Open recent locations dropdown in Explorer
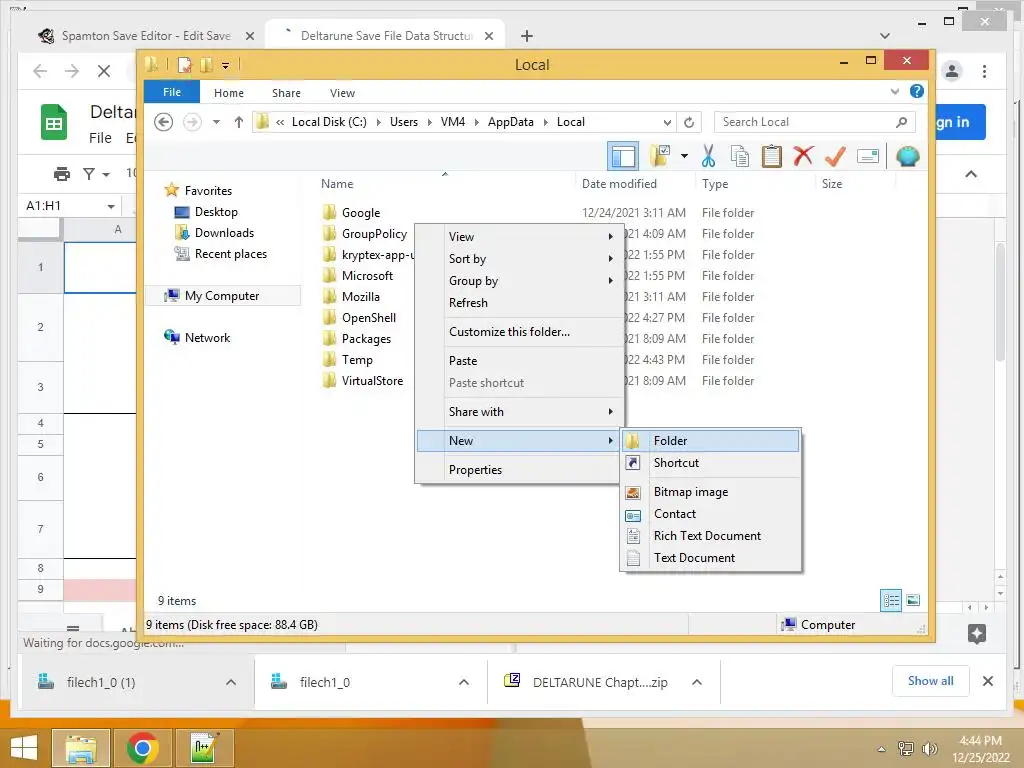Image resolution: width=1024 pixels, height=768 pixels. pos(216,122)
